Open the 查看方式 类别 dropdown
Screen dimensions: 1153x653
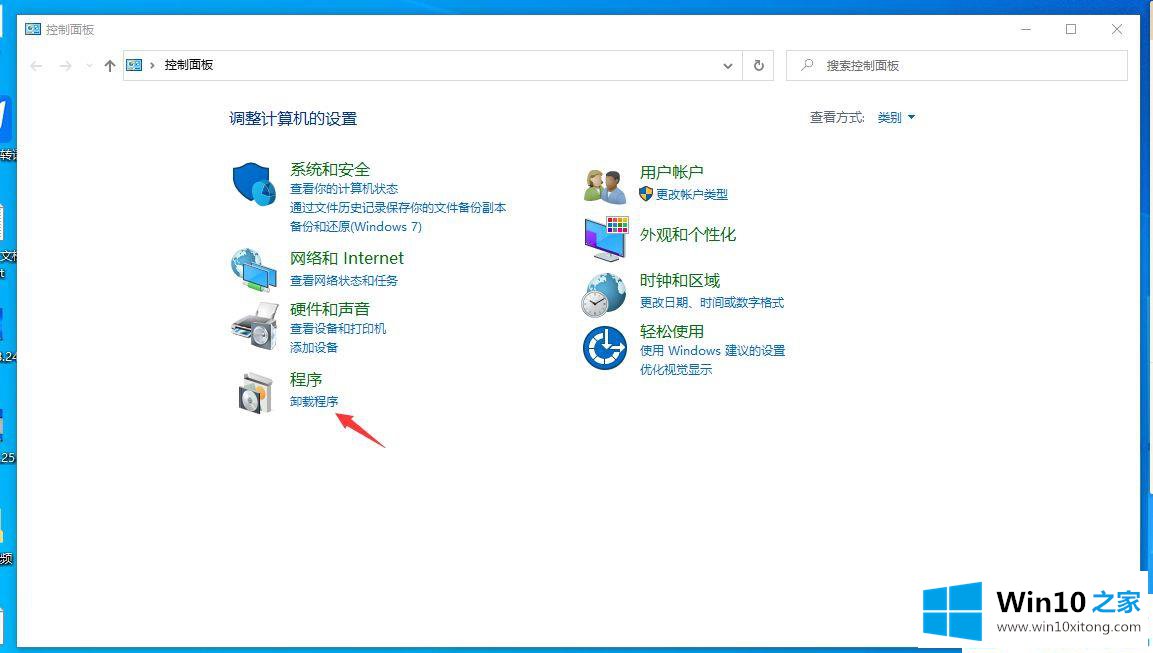click(896, 118)
